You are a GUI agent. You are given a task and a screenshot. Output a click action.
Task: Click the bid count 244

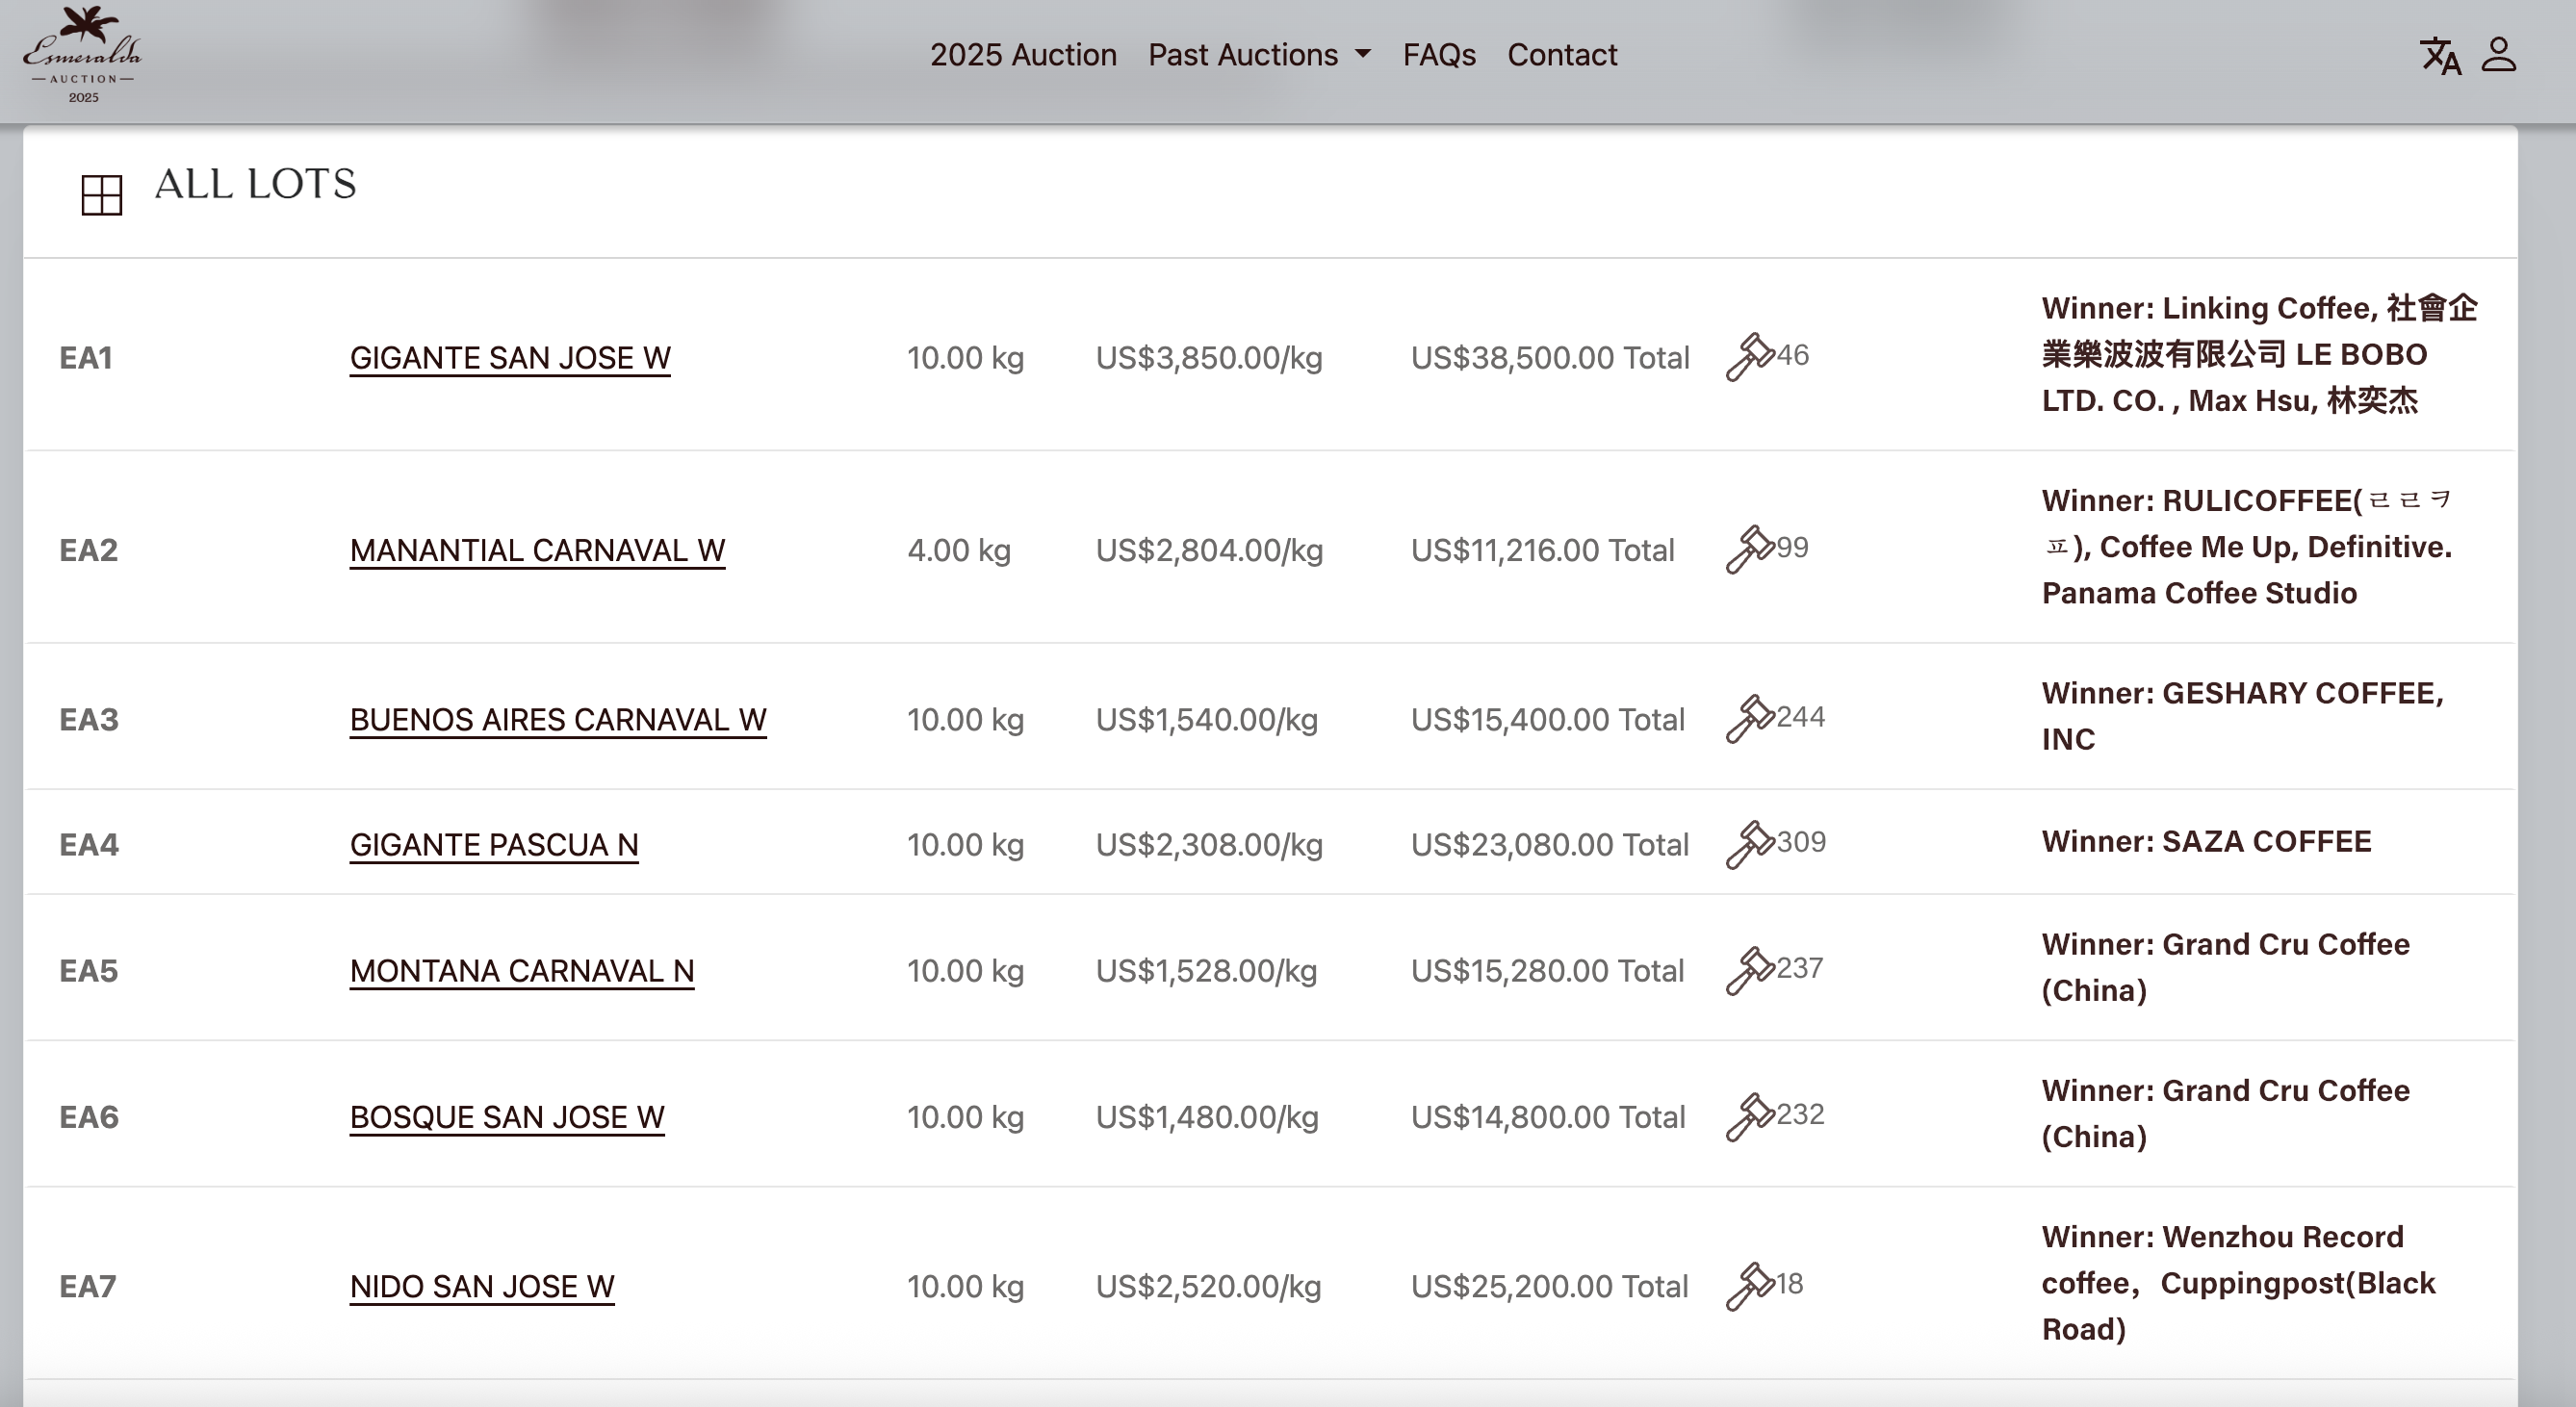click(x=1801, y=717)
